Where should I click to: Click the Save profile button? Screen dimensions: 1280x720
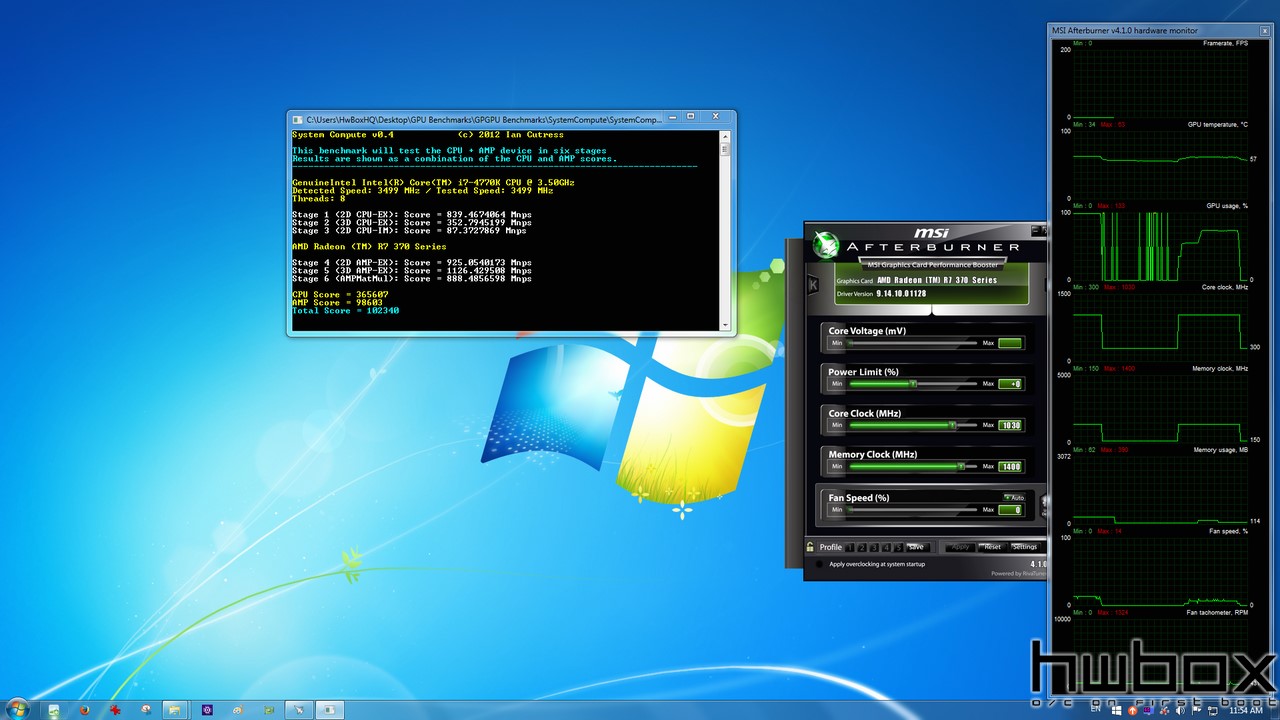tap(918, 547)
